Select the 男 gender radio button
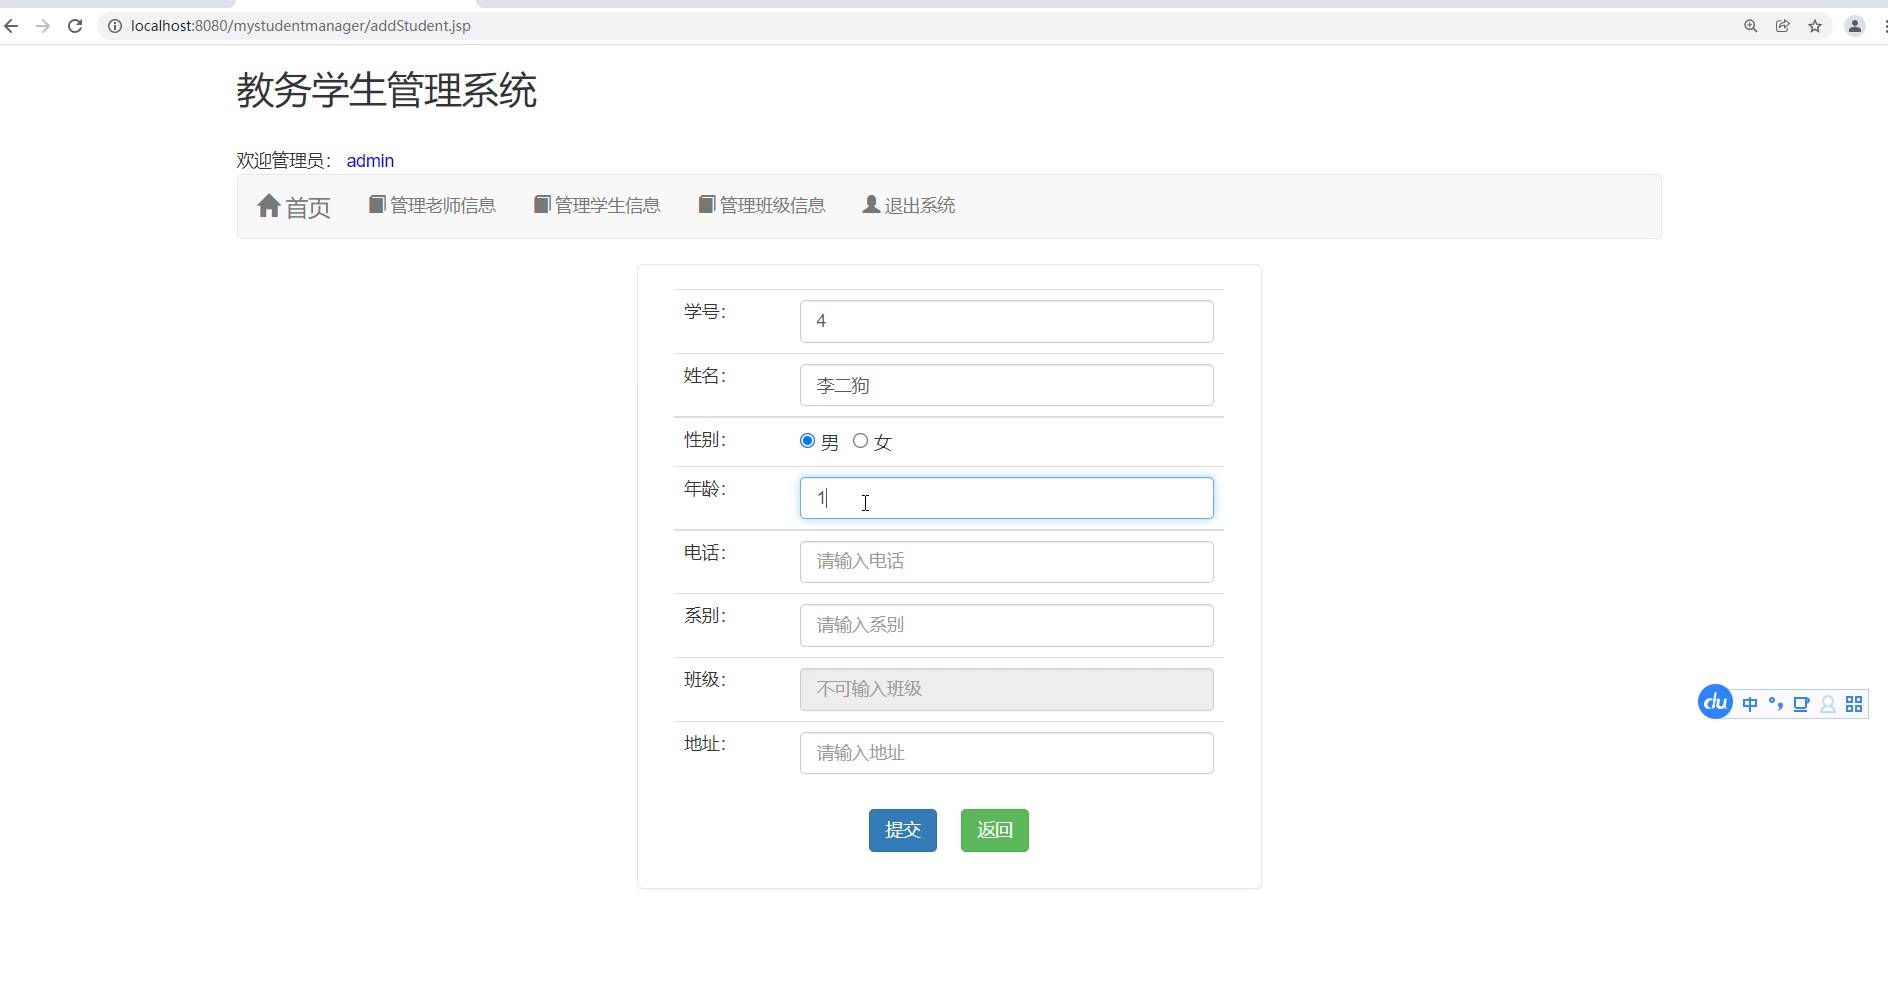This screenshot has height=1000, width=1888. point(808,441)
